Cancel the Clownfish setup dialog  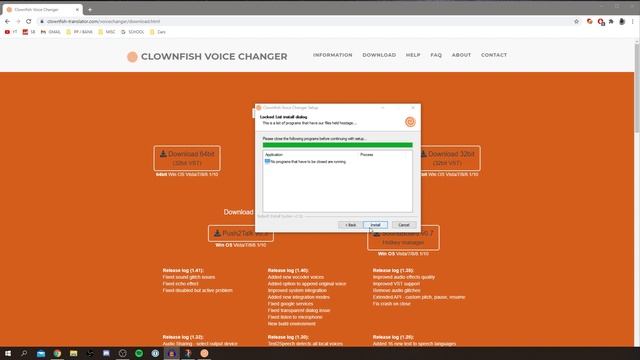coord(404,225)
